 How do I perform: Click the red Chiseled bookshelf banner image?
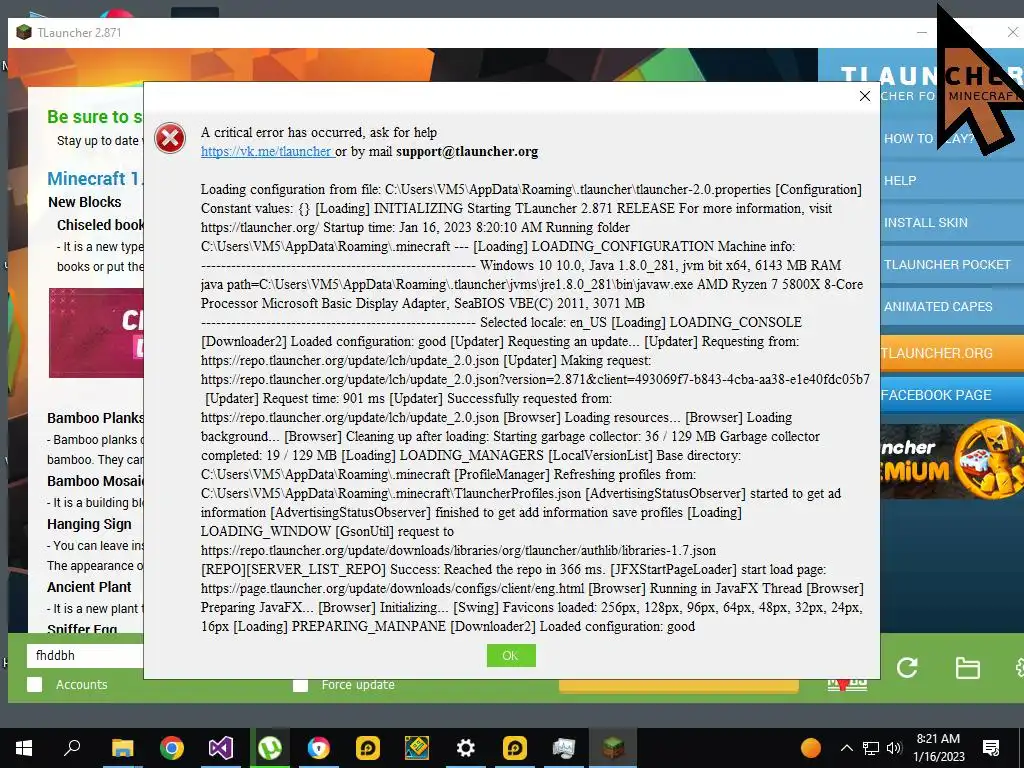(96, 332)
